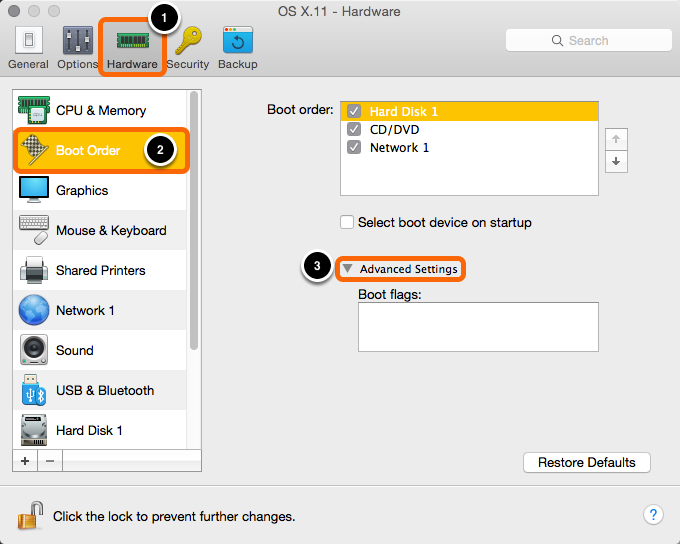
Task: Click the CPU & Memory icon
Action: (x=34, y=110)
